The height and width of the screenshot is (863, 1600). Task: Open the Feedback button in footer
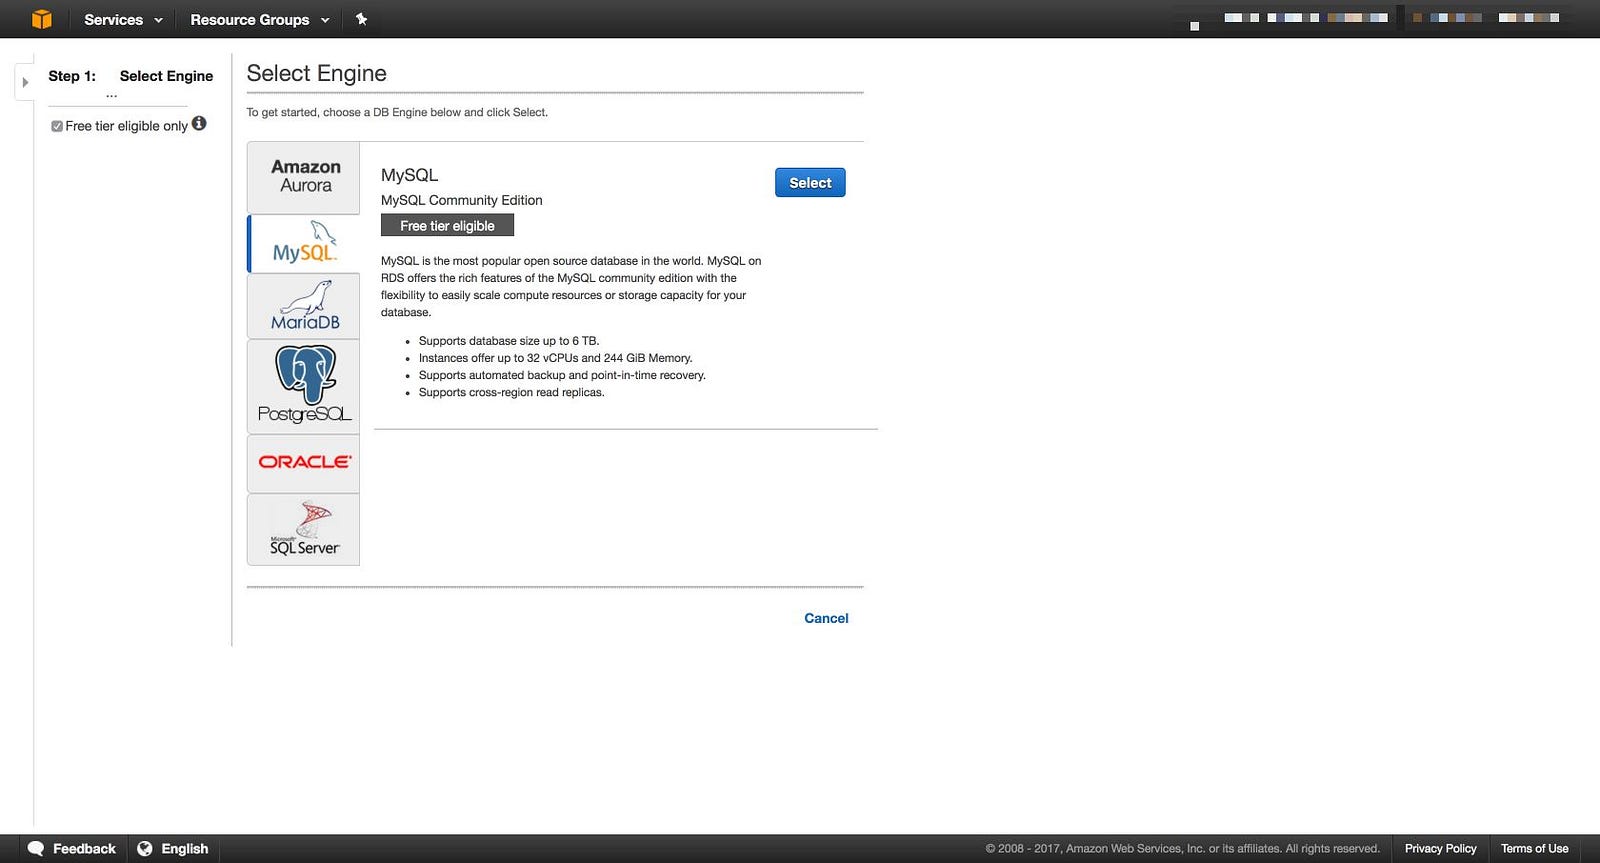tap(72, 848)
